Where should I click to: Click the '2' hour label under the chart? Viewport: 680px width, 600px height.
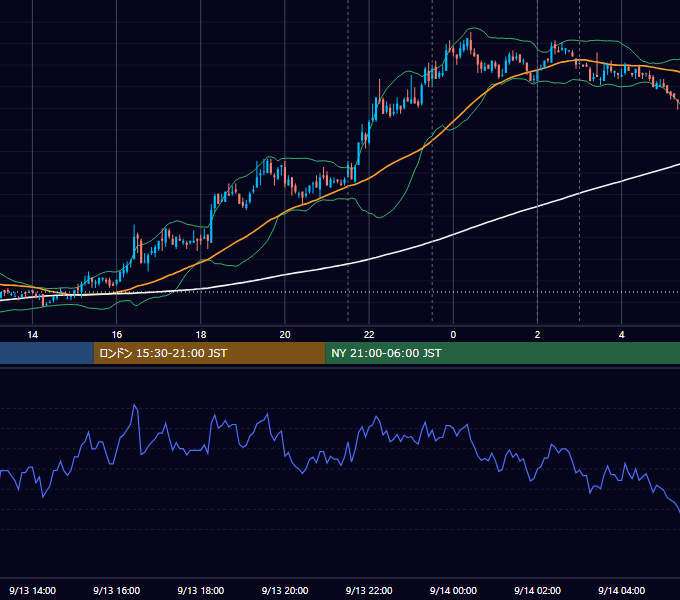pyautogui.click(x=537, y=335)
